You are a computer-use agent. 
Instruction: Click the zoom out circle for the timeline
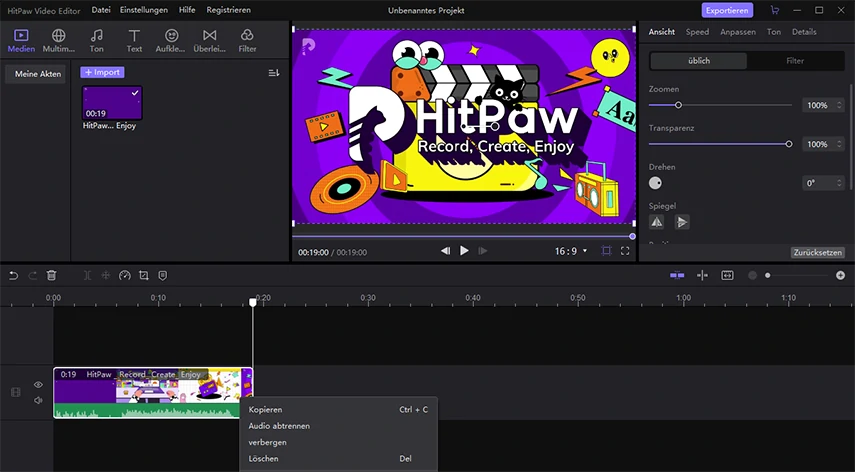point(752,276)
